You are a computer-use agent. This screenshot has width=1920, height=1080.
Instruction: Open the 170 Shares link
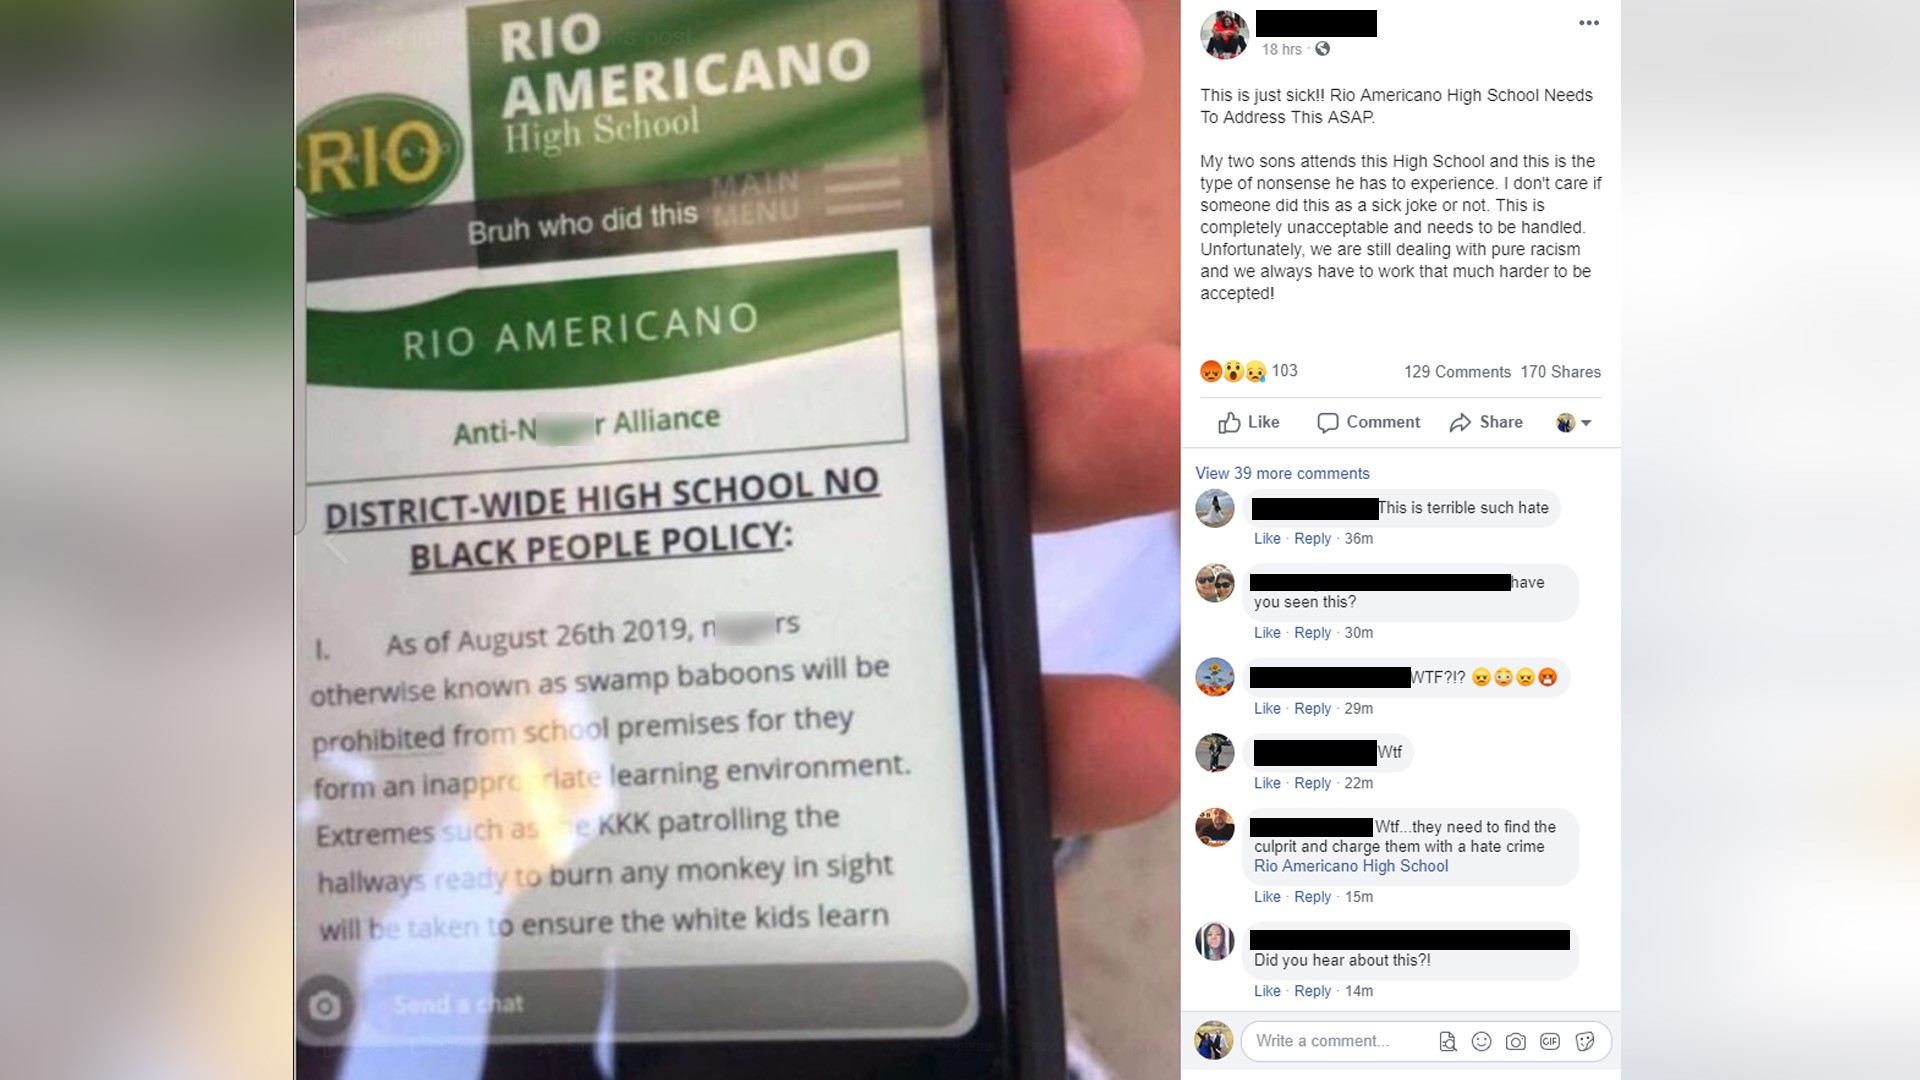coord(1560,372)
